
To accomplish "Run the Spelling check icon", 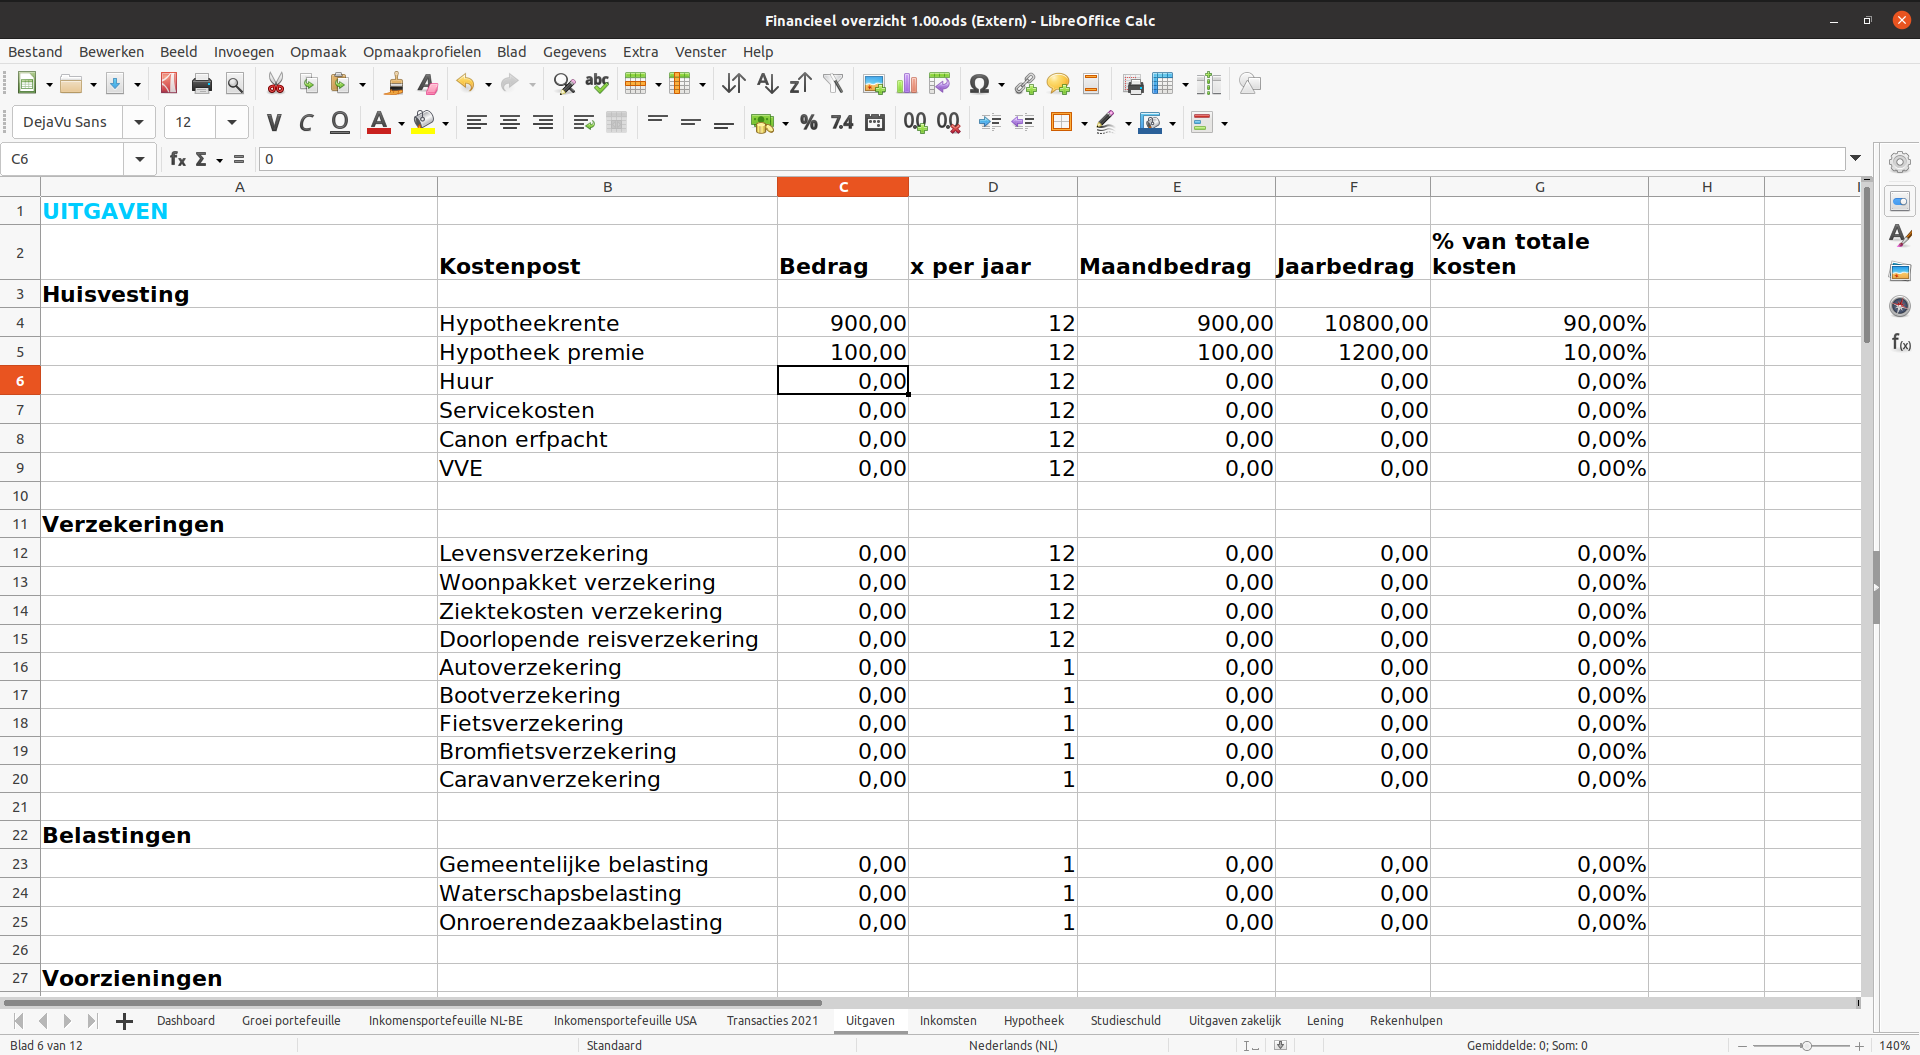I will click(x=597, y=84).
